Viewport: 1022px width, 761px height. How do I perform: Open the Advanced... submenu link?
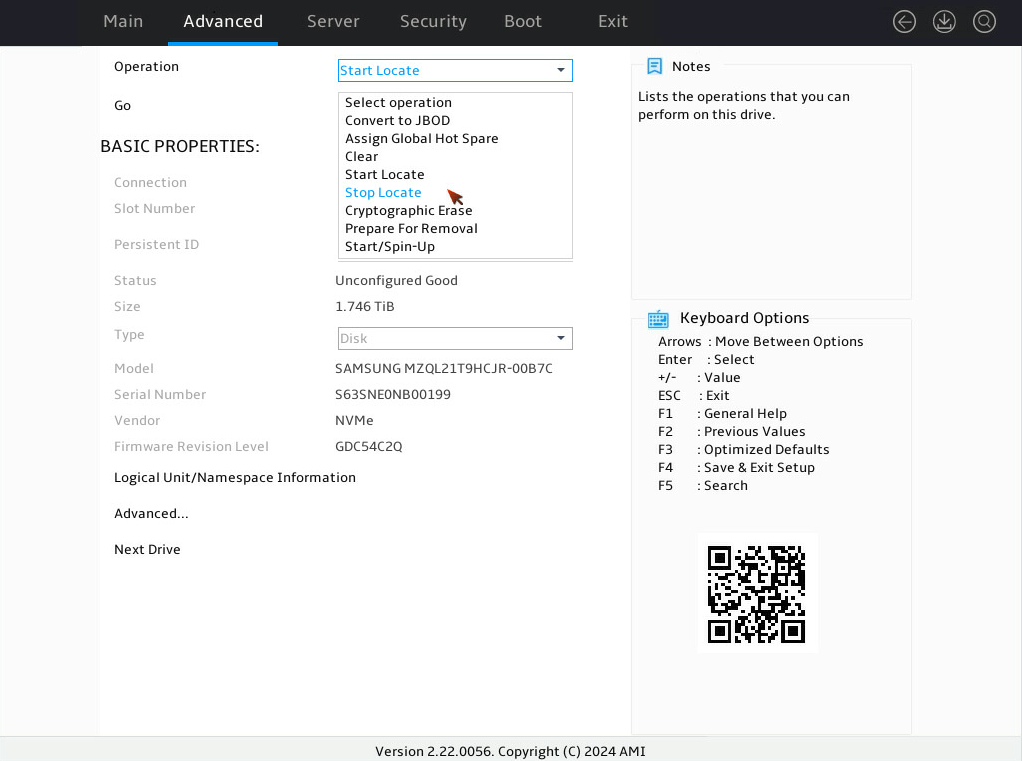[151, 513]
